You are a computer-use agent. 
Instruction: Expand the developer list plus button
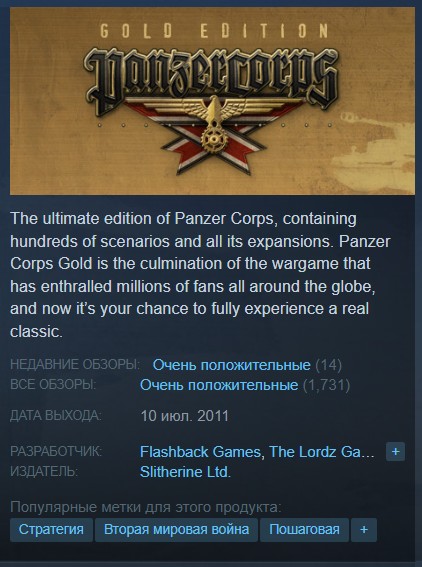[x=395, y=452]
